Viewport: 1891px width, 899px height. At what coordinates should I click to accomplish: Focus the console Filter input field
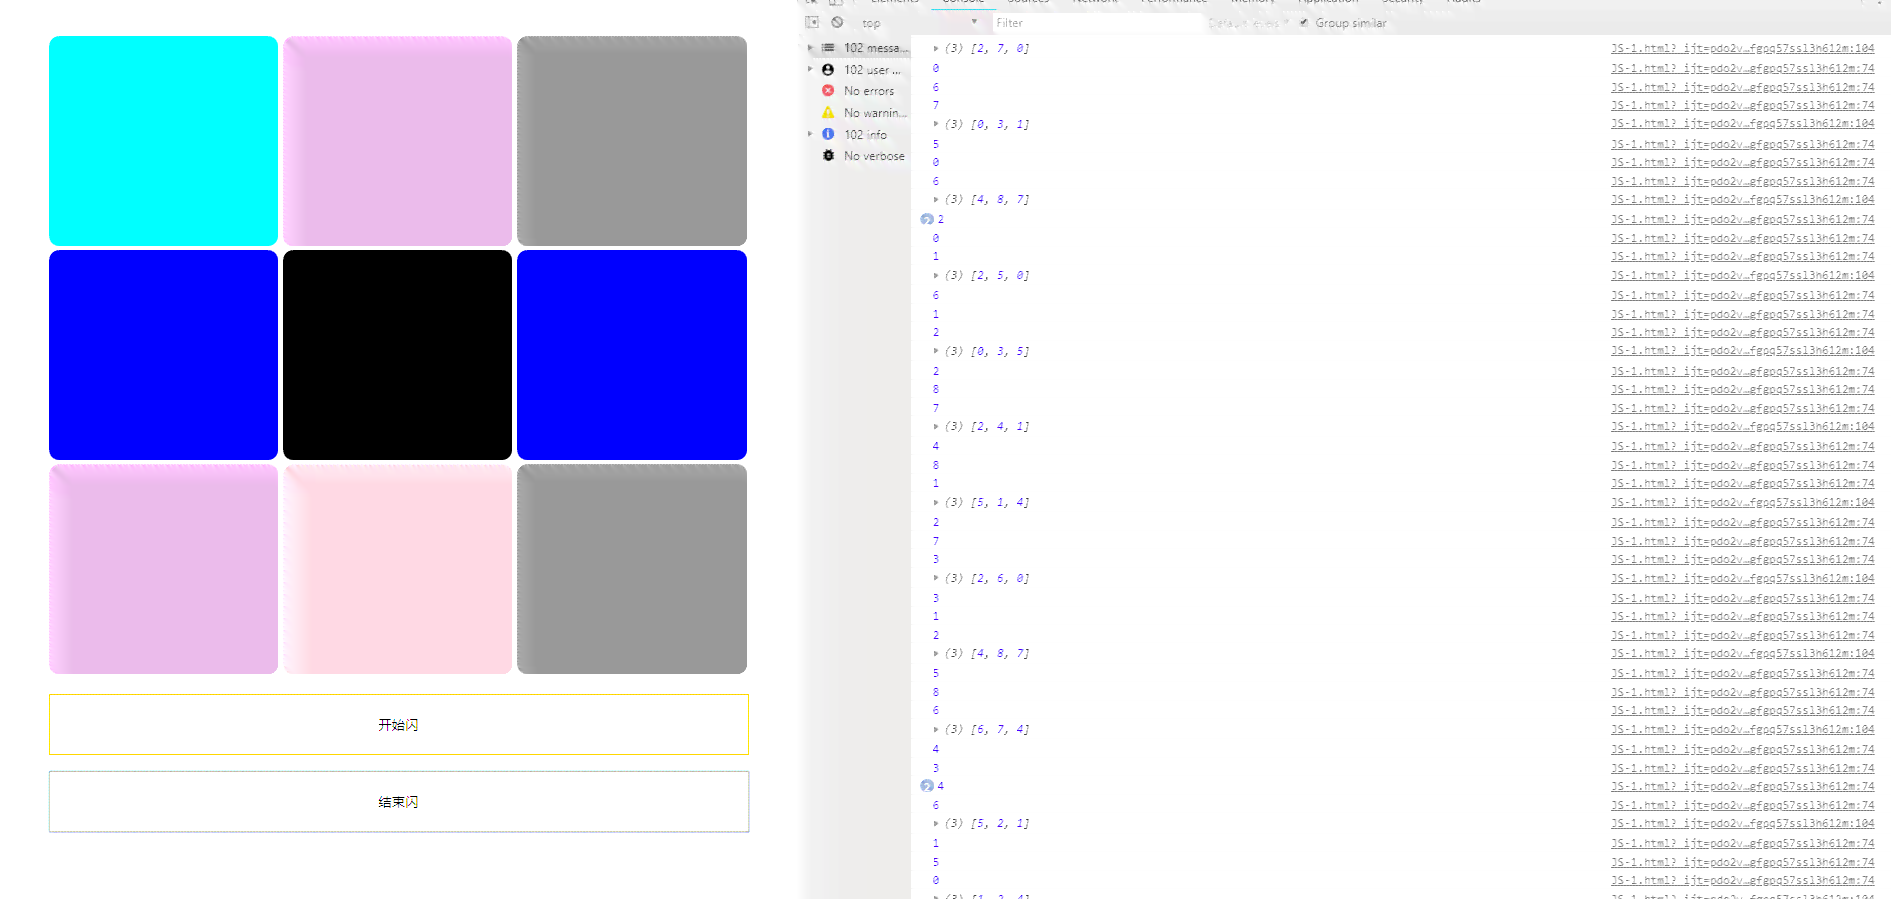click(x=1097, y=23)
